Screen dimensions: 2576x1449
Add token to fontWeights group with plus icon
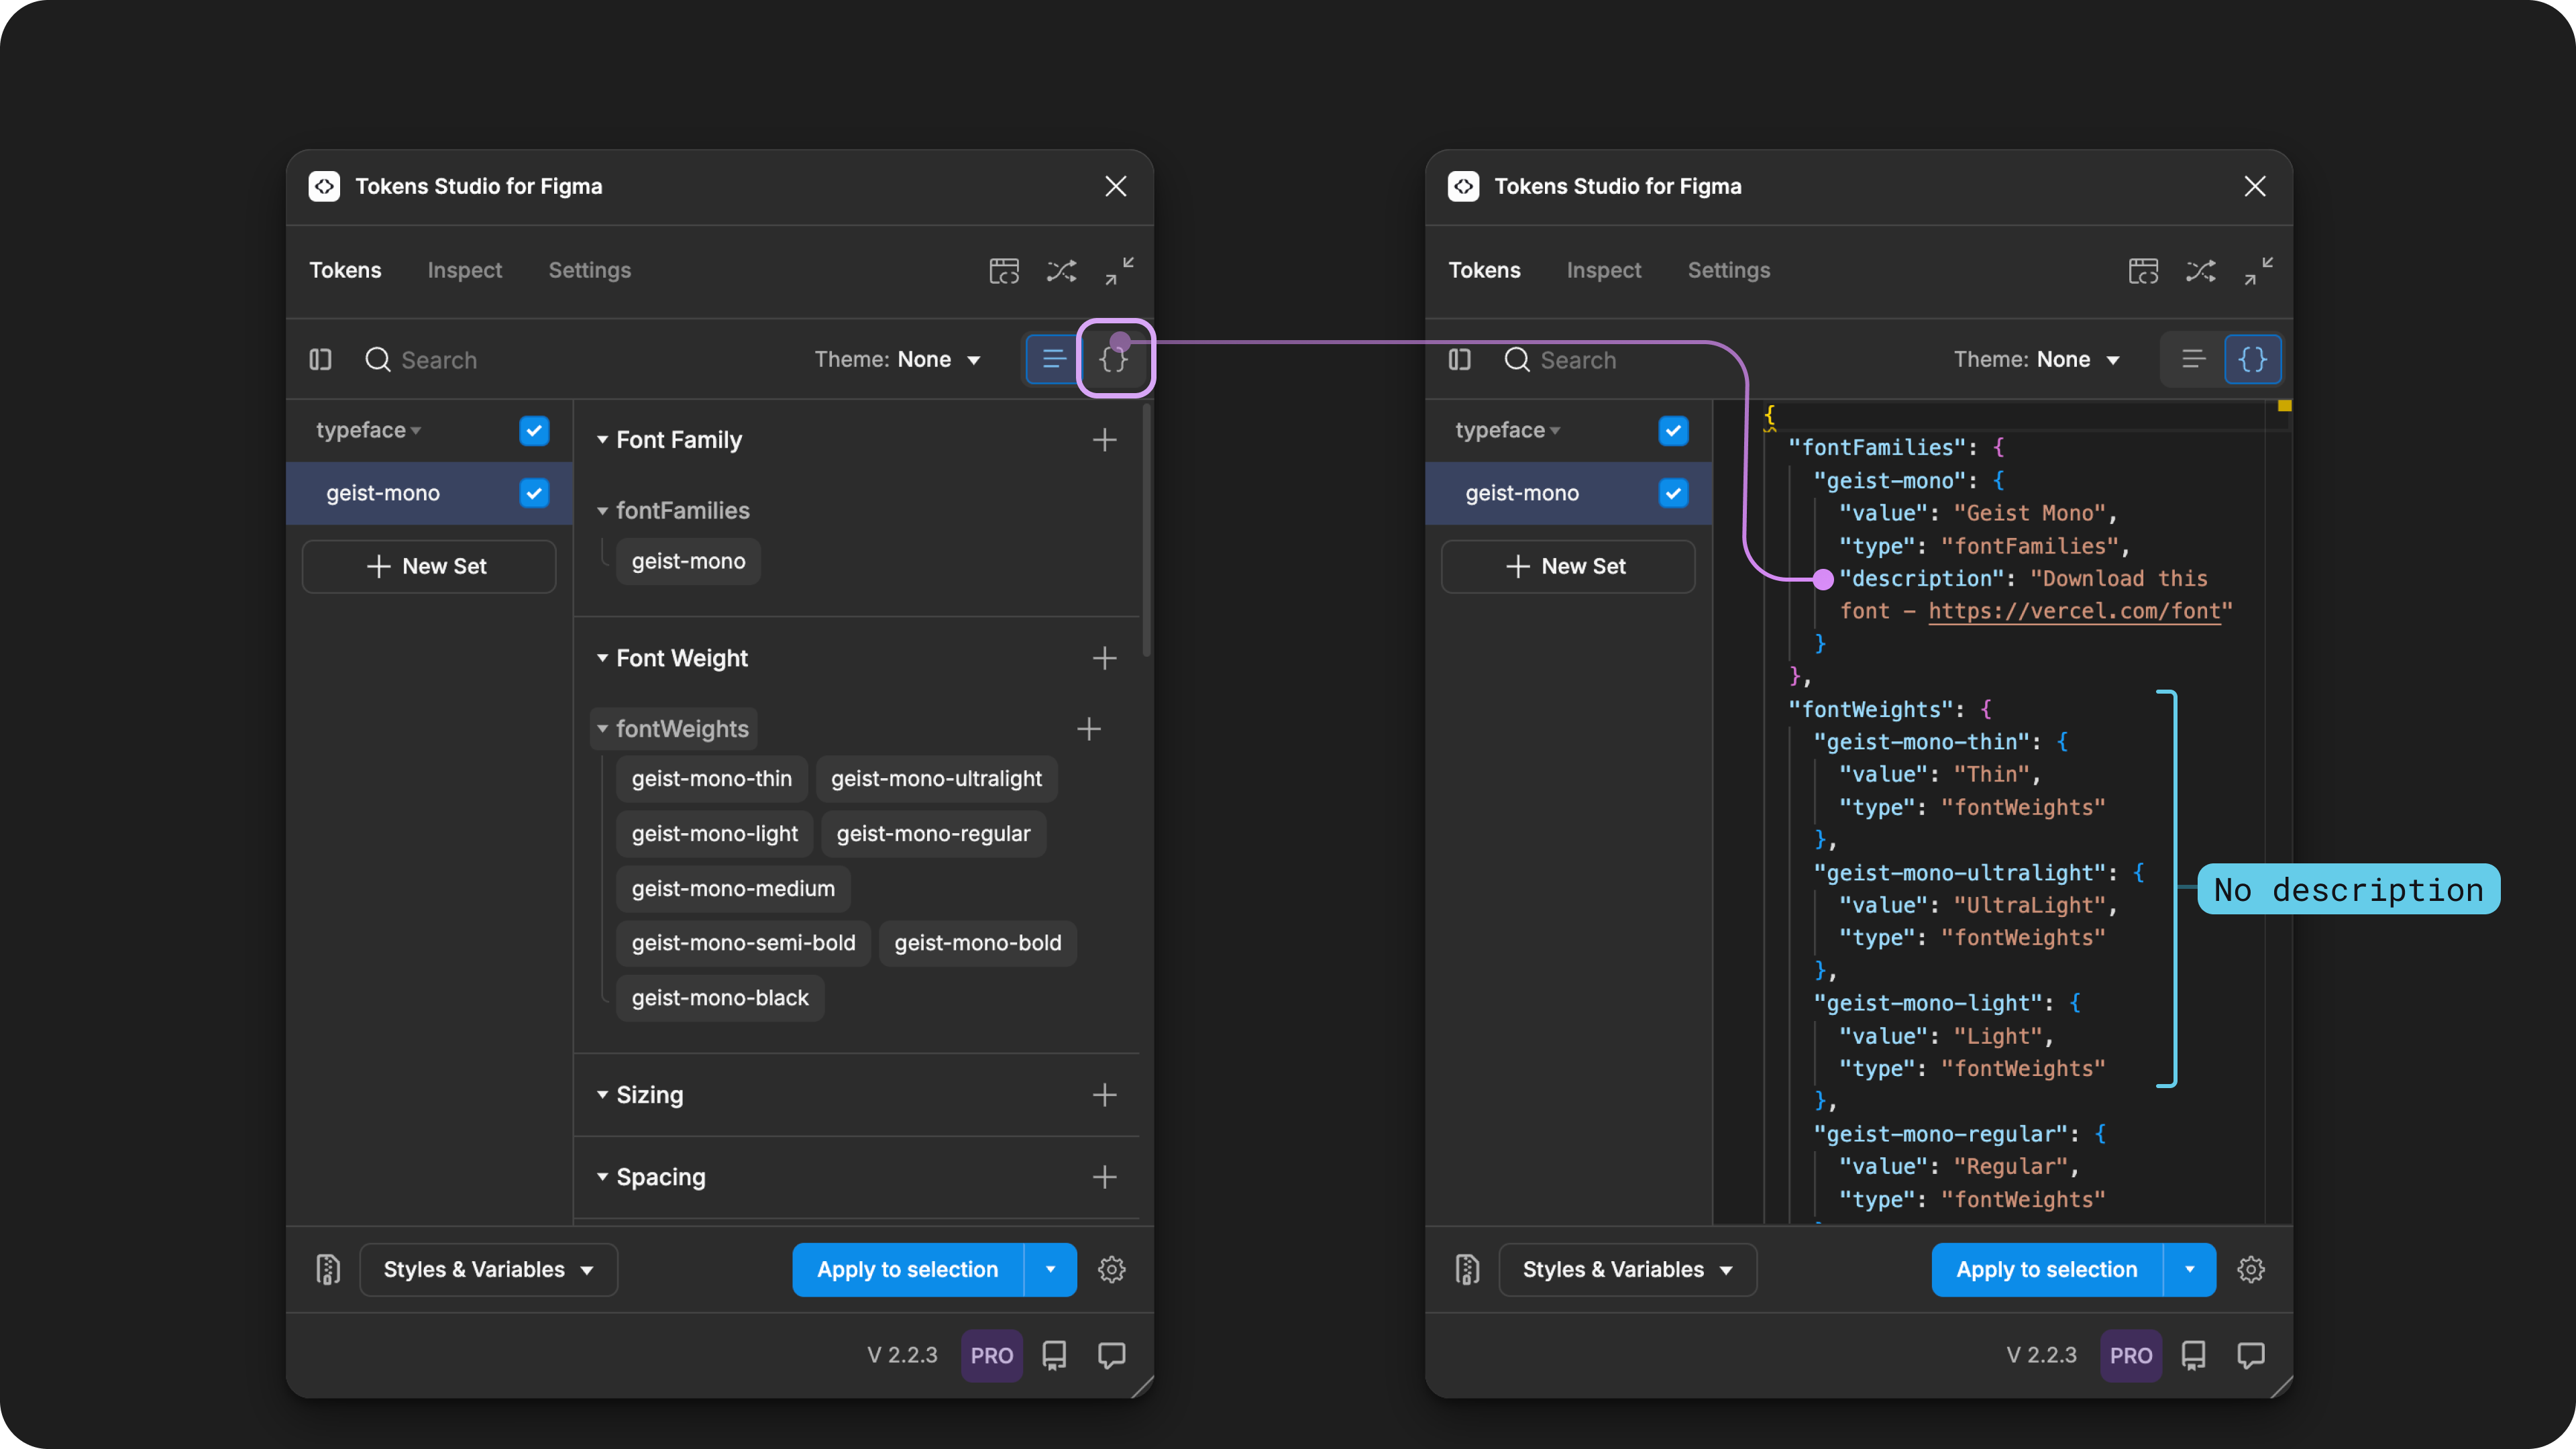(1089, 729)
